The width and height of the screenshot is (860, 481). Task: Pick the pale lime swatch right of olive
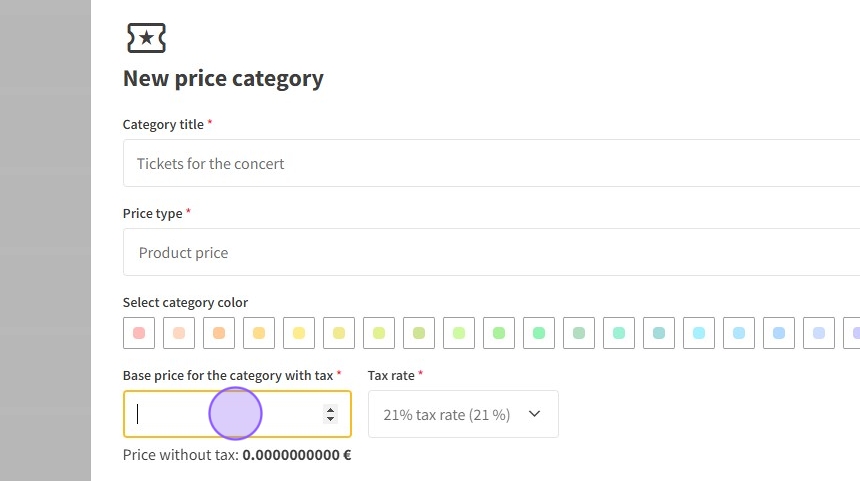coord(459,333)
